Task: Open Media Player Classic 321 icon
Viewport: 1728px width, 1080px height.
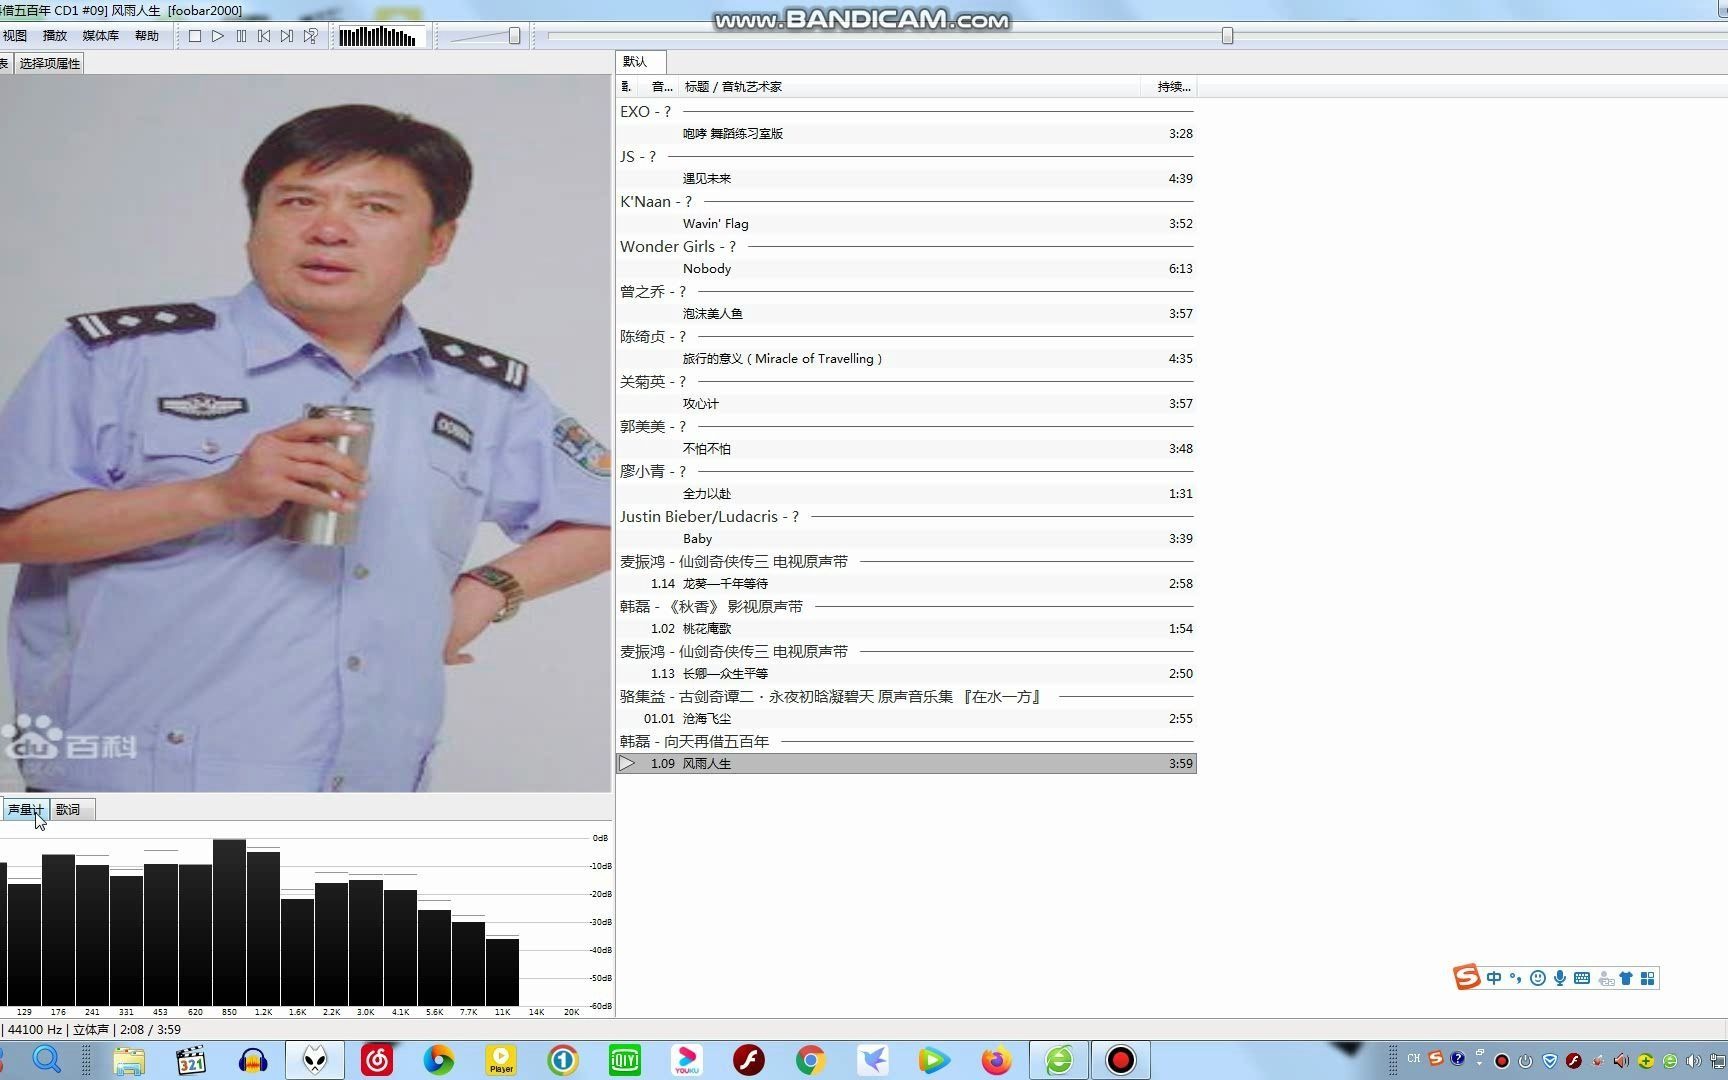Action: click(x=191, y=1060)
